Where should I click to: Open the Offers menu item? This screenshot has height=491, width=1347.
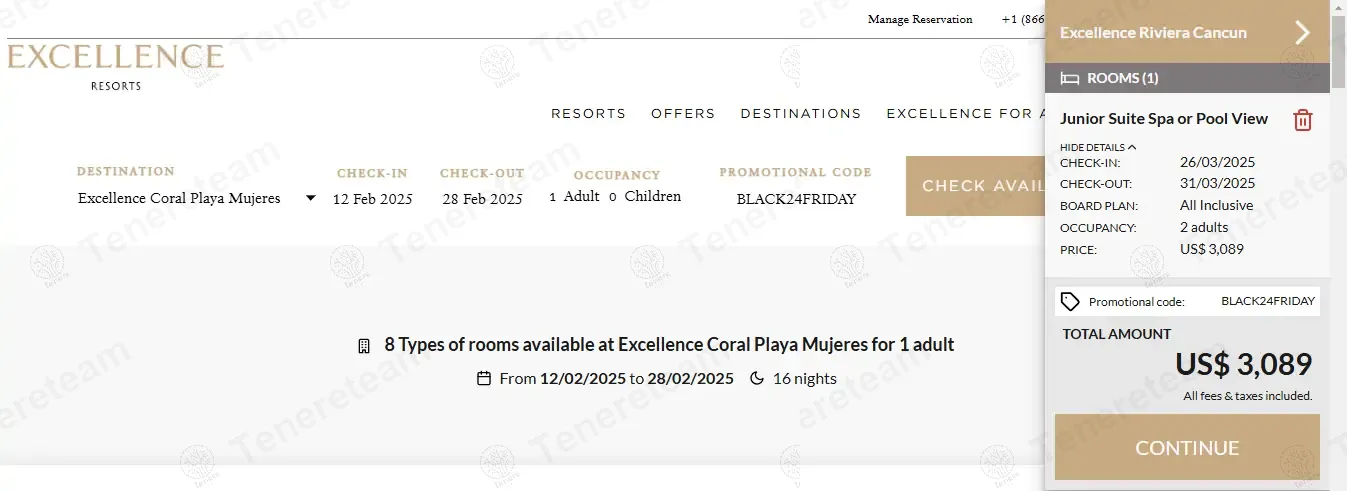683,114
